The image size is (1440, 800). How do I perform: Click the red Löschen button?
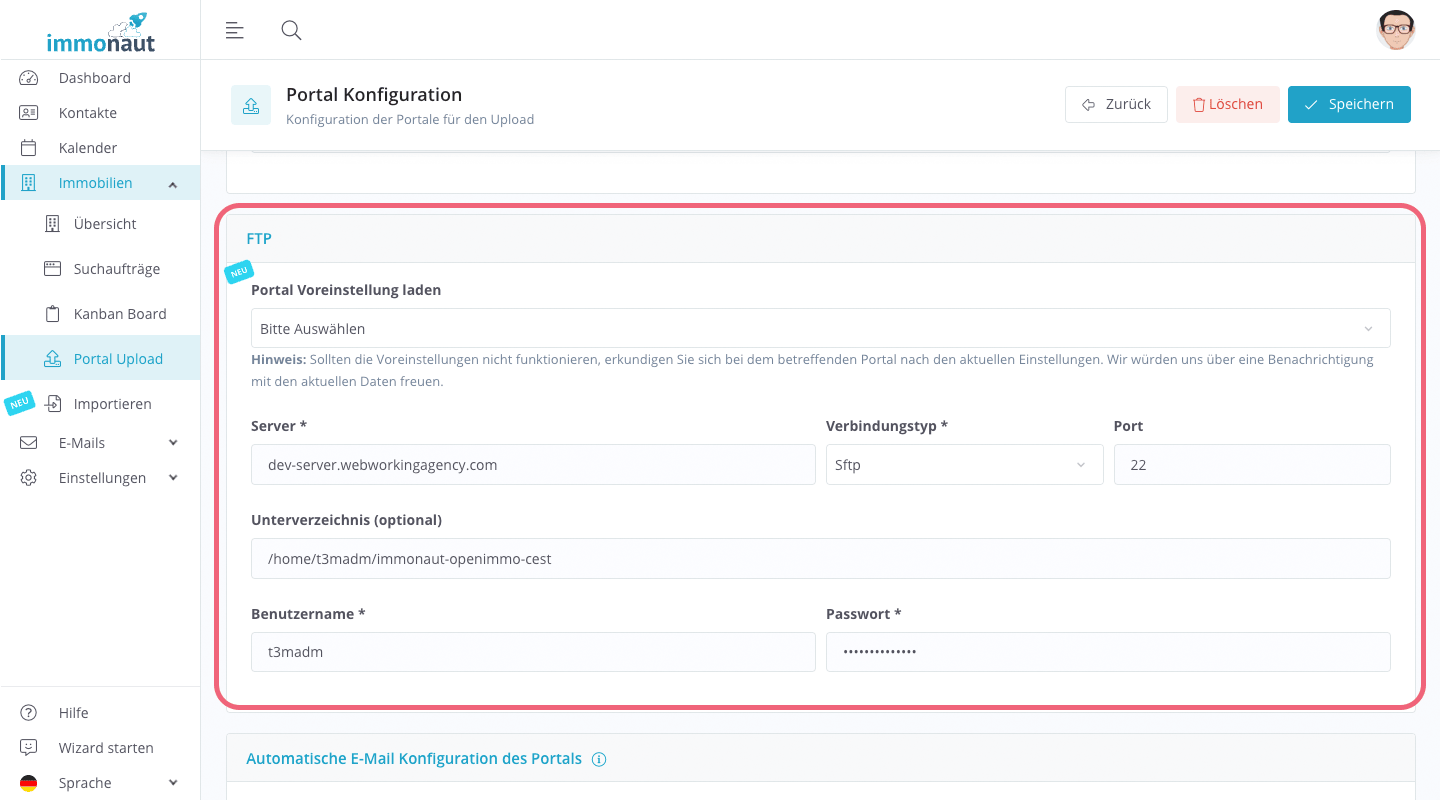(x=1227, y=104)
